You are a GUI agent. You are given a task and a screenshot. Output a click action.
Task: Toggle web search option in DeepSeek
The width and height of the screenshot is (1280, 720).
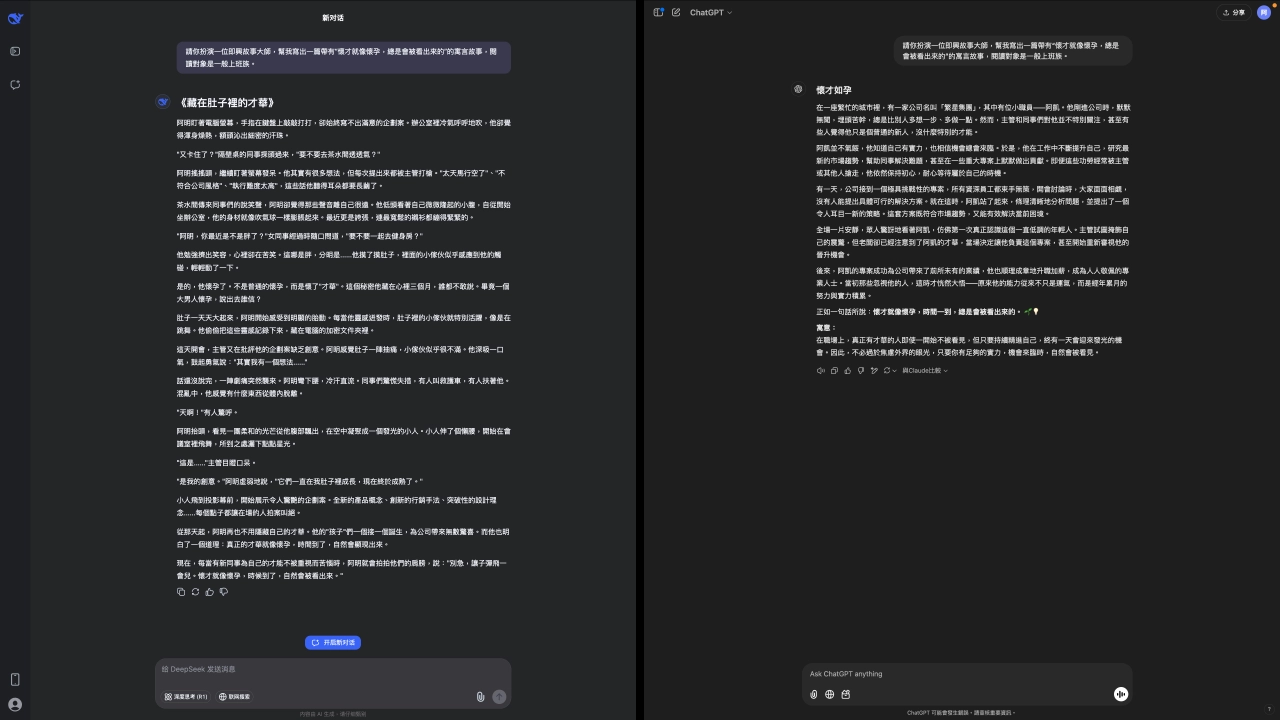point(236,697)
